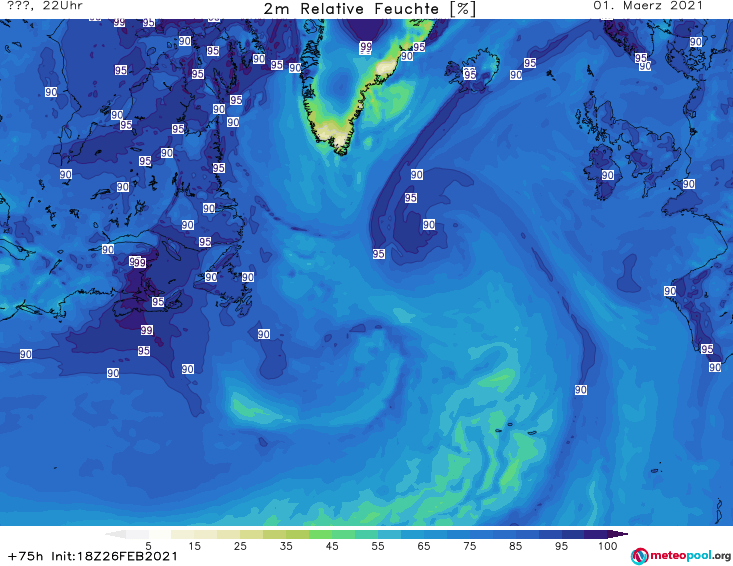Click the colorbar tick label '65'
The height and width of the screenshot is (566, 733).
[424, 546]
